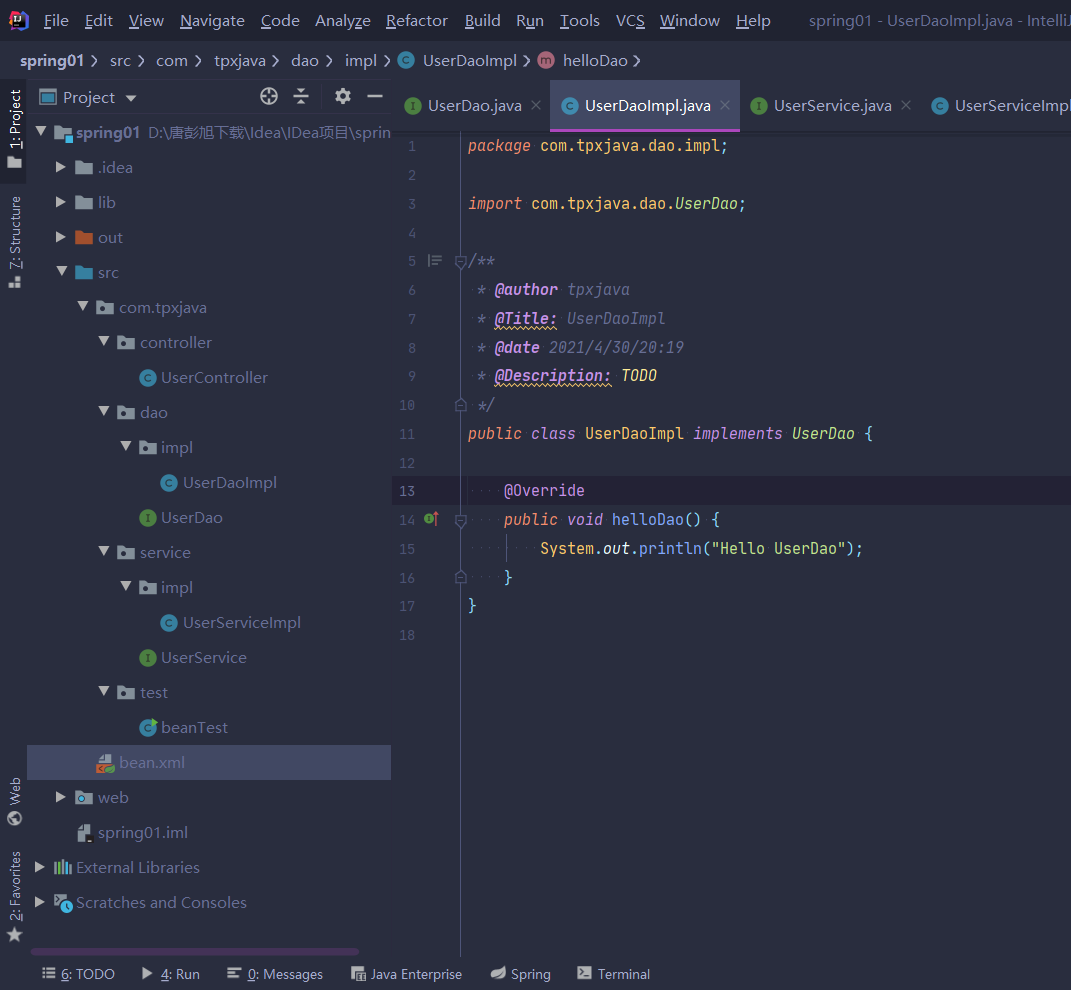This screenshot has width=1071, height=990.
Task: Open the Edit menu
Action: point(98,21)
